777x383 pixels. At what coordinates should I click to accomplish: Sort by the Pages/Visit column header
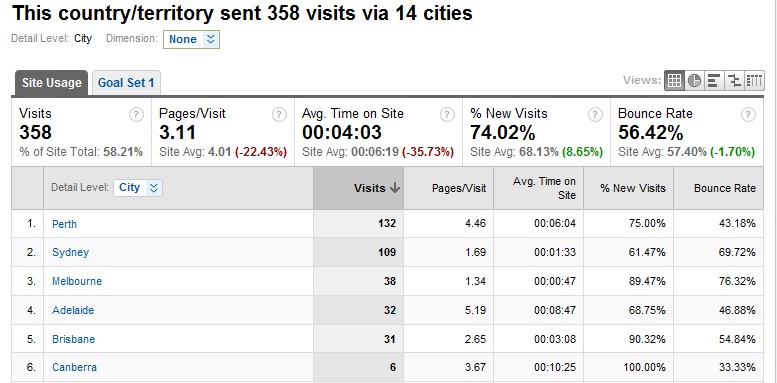click(x=459, y=188)
